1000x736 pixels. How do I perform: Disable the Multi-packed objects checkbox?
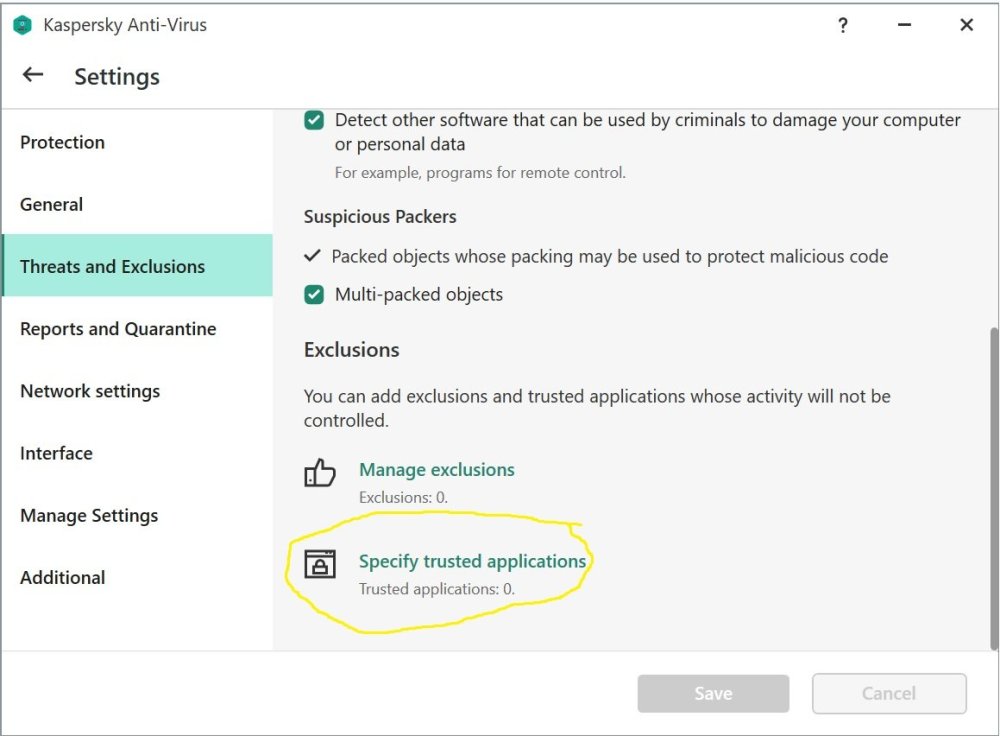coord(313,294)
